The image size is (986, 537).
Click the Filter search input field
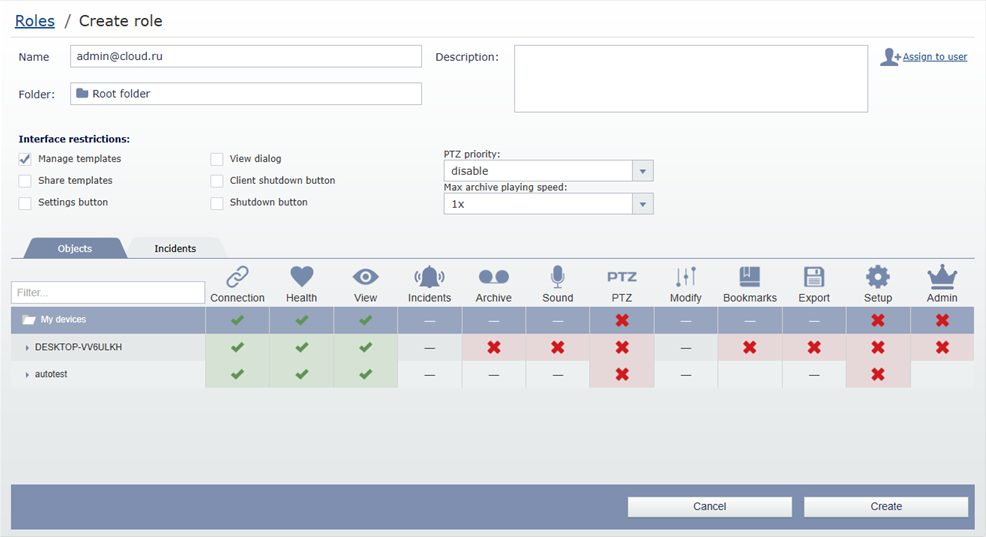(x=108, y=293)
